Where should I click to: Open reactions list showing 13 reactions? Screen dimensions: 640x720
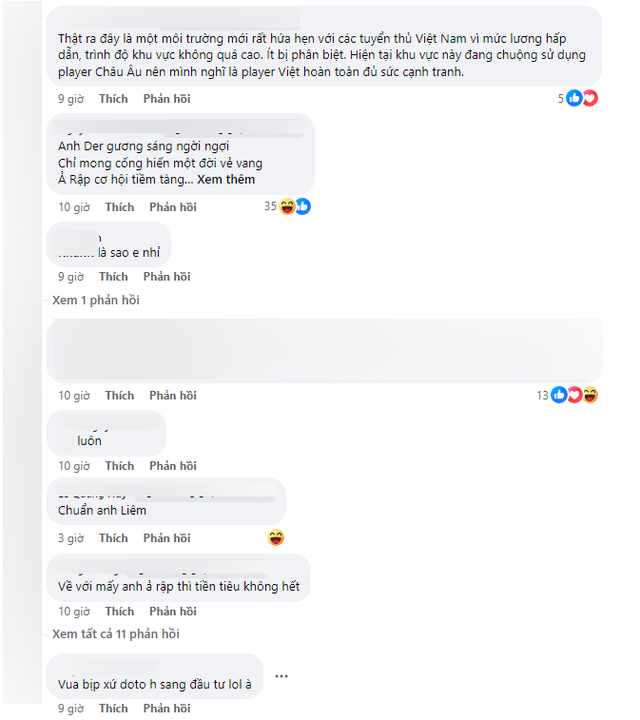click(542, 395)
